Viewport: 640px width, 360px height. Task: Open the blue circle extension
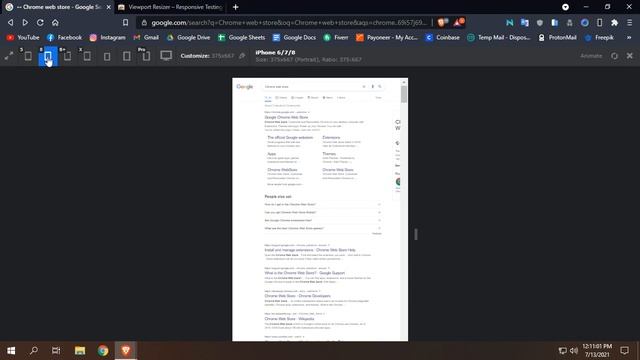(584, 23)
